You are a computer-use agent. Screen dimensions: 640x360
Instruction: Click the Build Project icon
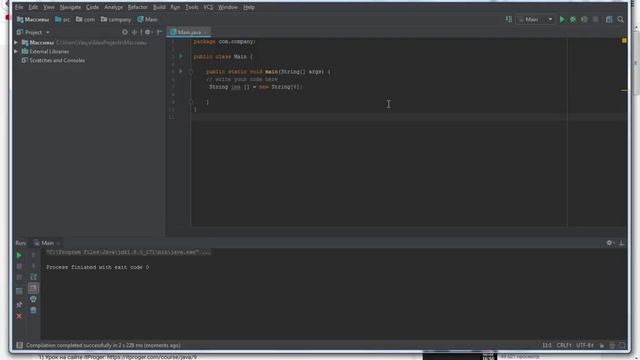tap(509, 19)
